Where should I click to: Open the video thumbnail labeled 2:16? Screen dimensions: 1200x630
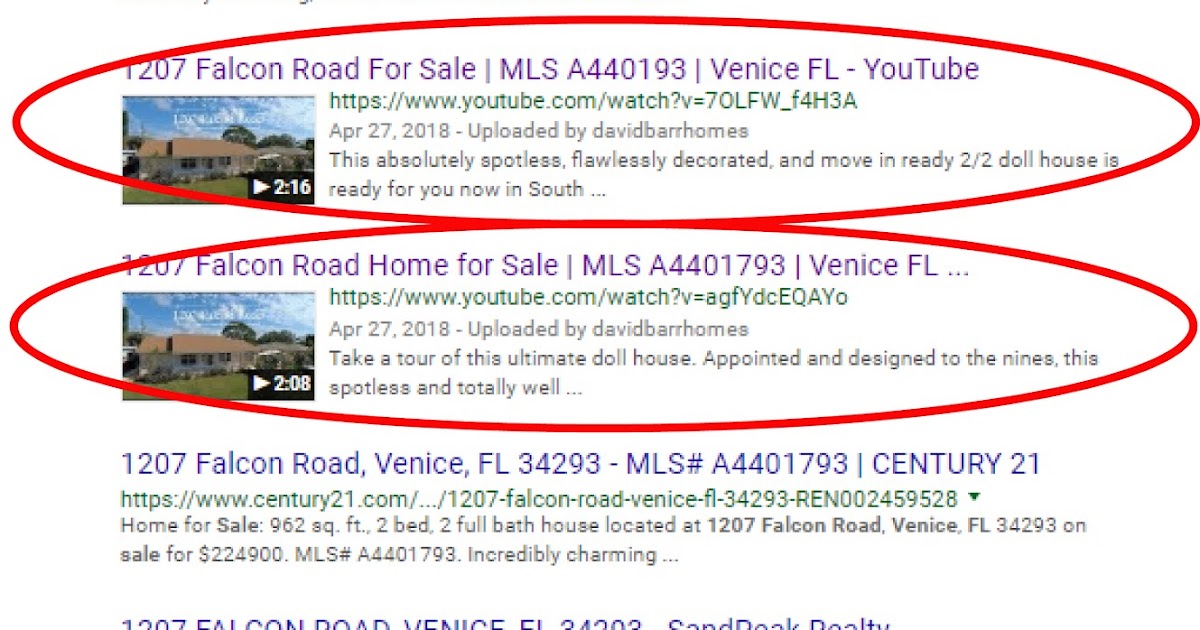tap(218, 149)
